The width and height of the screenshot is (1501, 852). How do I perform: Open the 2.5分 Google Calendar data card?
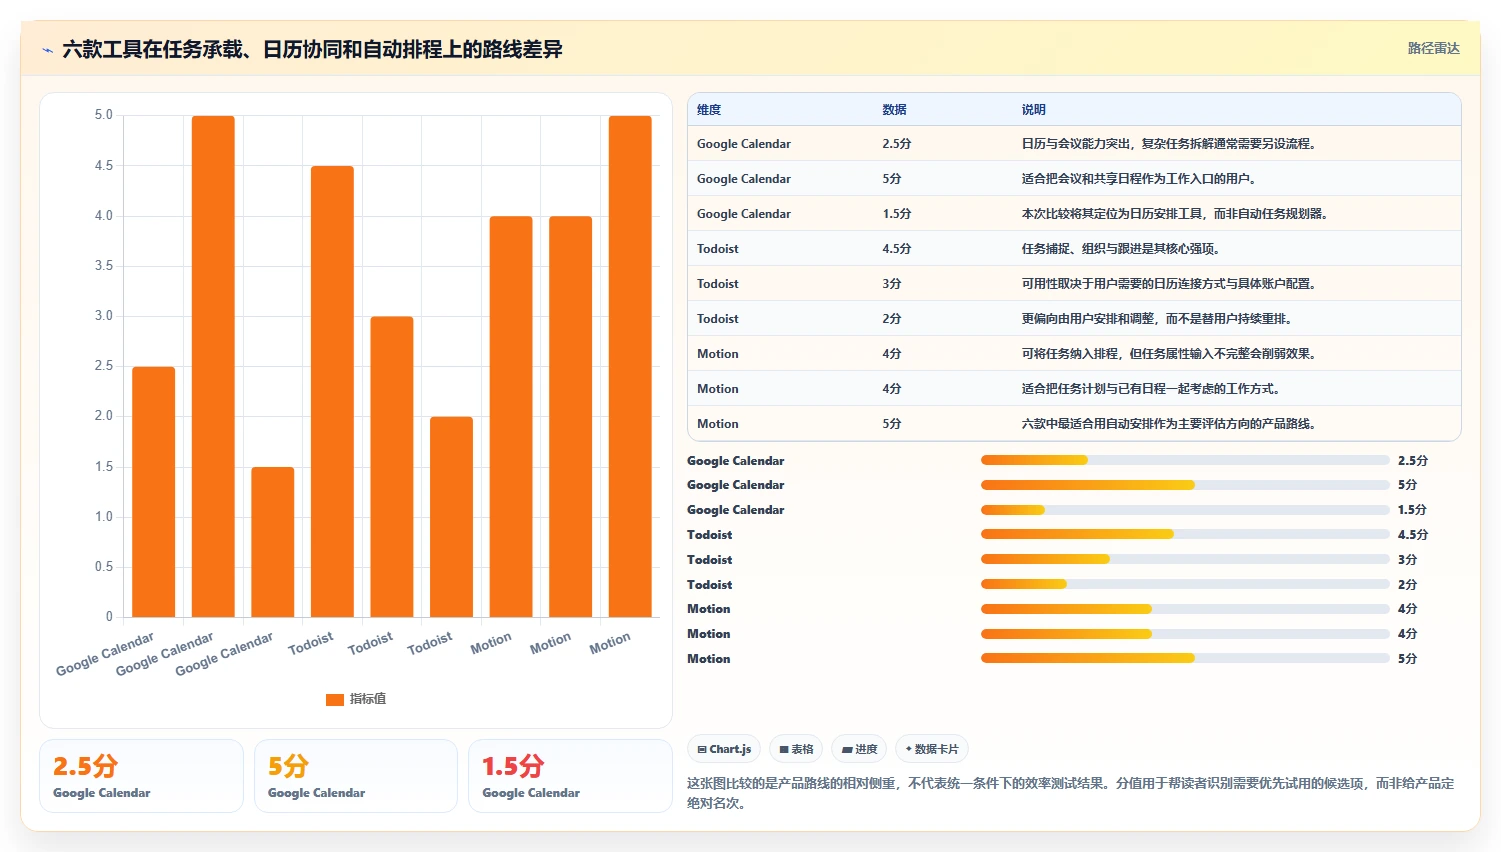pyautogui.click(x=141, y=776)
